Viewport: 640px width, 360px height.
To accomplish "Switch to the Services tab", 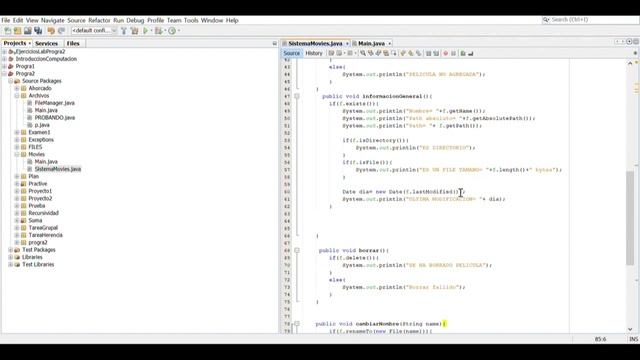I will (47, 43).
